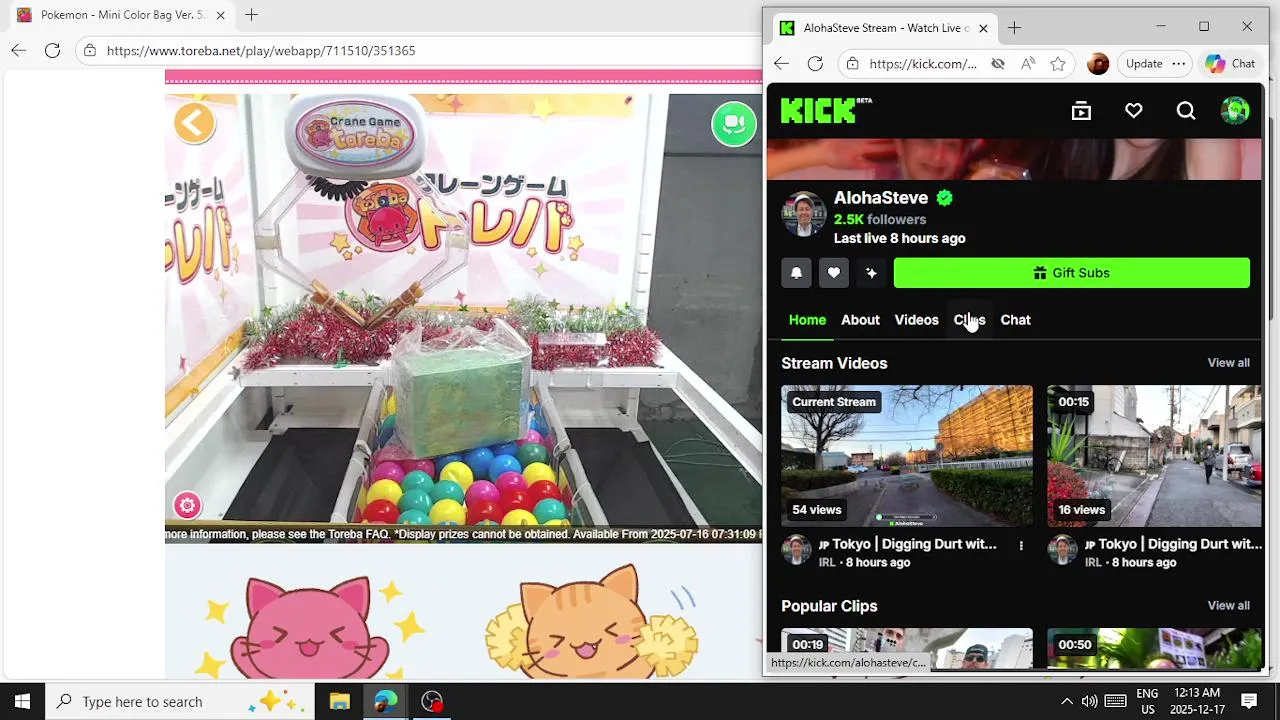Viewport: 1280px width, 720px height.
Task: Open the pink settings gear in Toreba game
Action: 187,505
